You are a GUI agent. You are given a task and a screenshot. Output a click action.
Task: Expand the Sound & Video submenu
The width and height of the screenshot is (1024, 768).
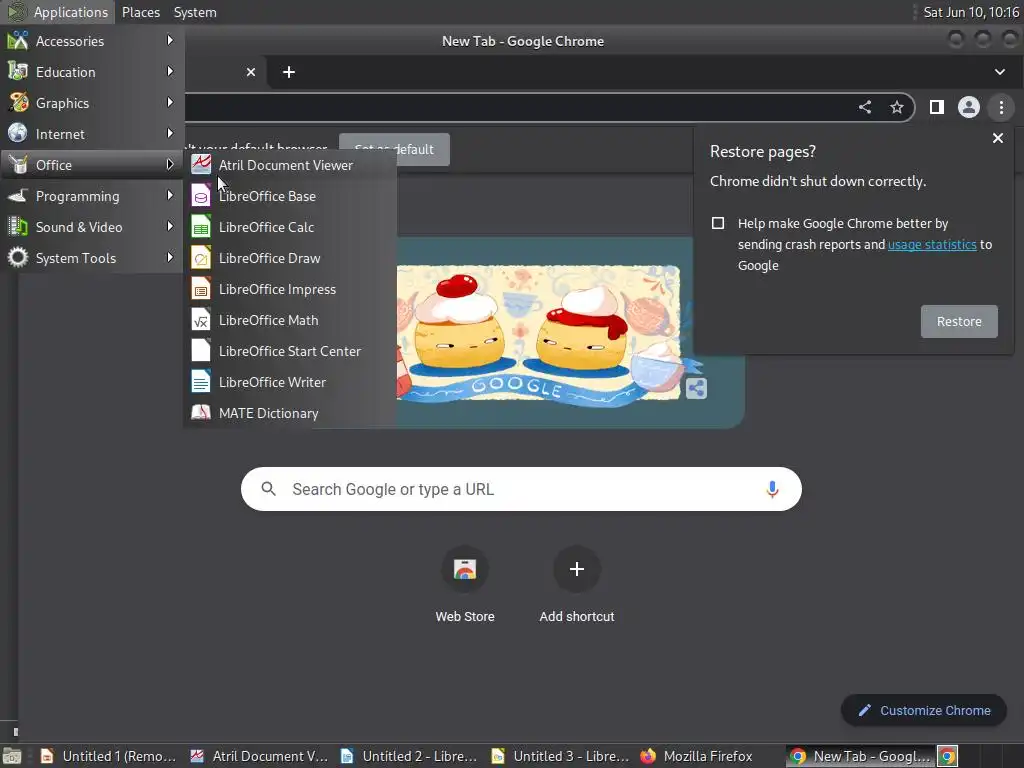[92, 227]
